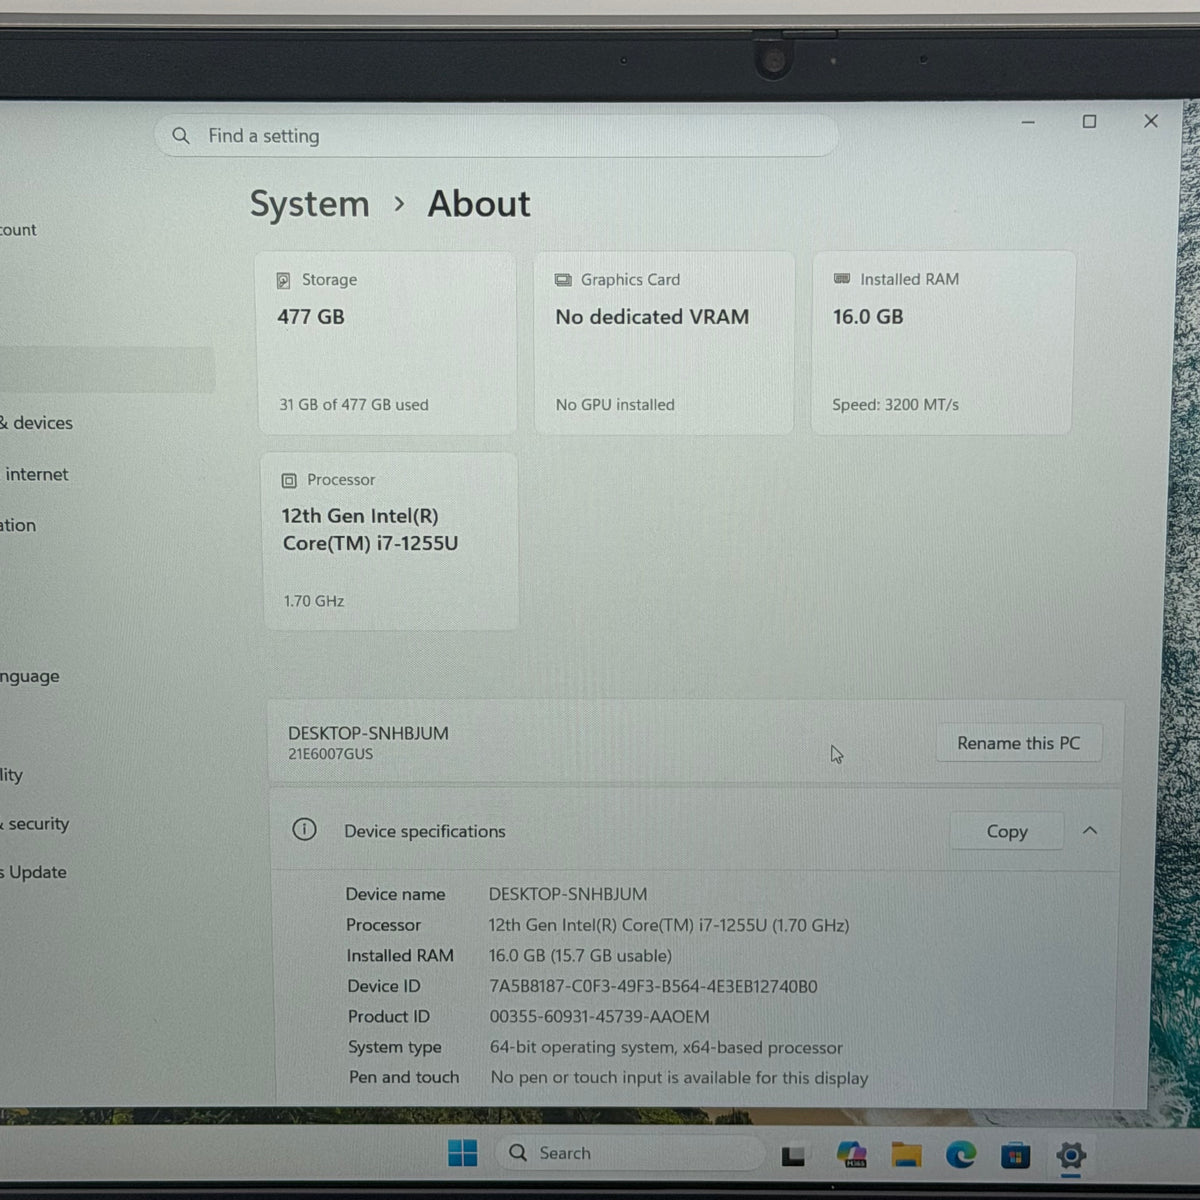This screenshot has width=1200, height=1200.
Task: Collapse the Device specifications section
Action: 1090,830
